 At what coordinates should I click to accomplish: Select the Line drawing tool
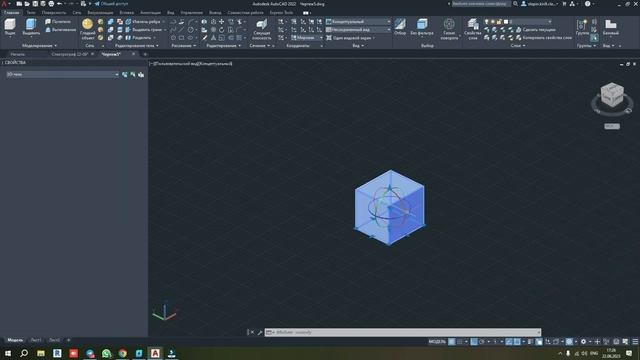tap(181, 30)
